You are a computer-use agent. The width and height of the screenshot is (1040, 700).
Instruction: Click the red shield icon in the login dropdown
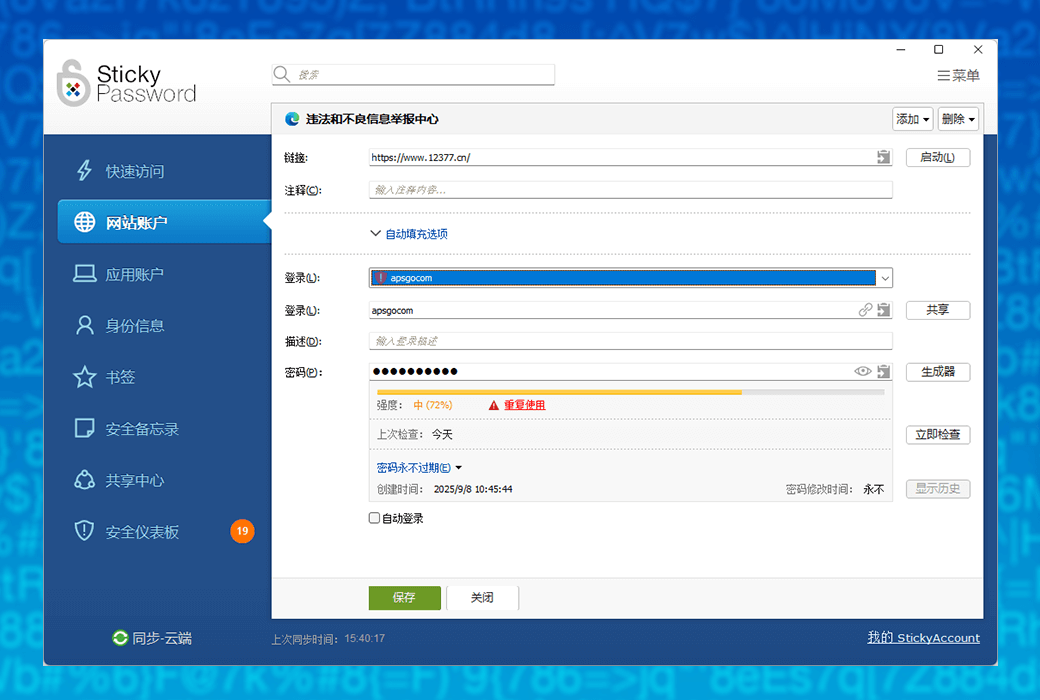tap(380, 277)
